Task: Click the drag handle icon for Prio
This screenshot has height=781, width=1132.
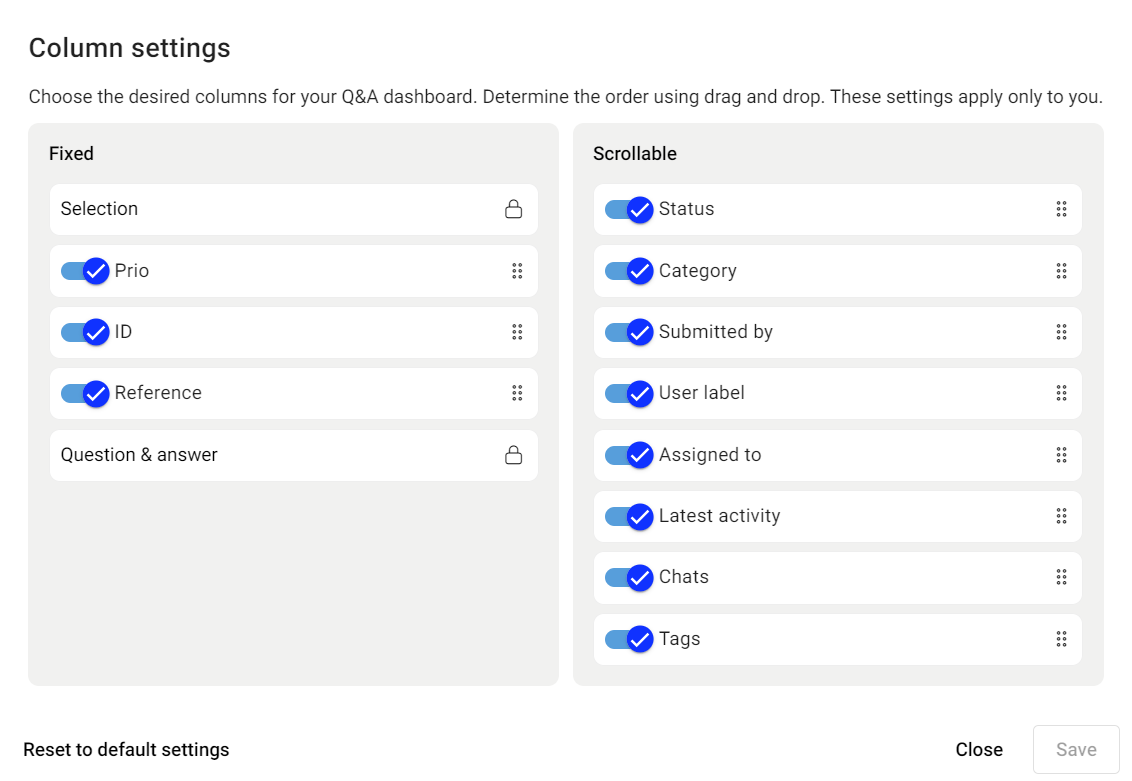Action: tap(517, 271)
